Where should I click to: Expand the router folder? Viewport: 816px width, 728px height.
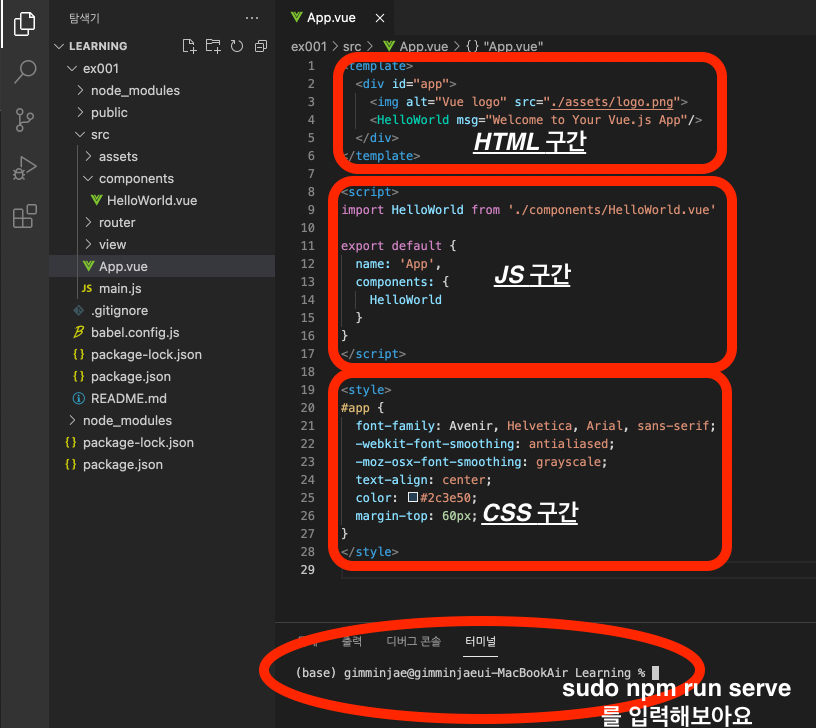[117, 223]
